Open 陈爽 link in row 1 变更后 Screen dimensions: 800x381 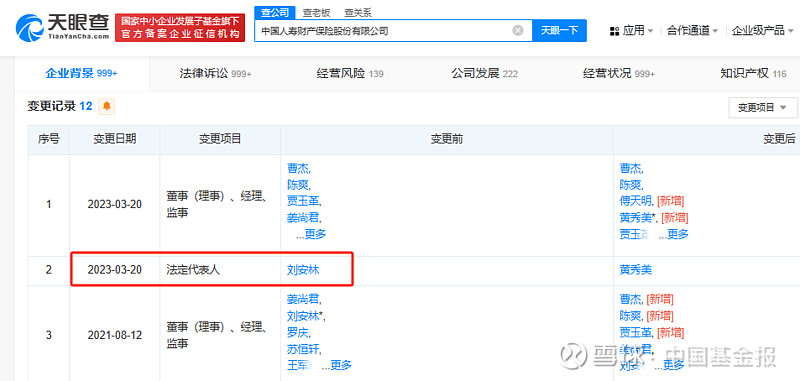click(x=630, y=185)
